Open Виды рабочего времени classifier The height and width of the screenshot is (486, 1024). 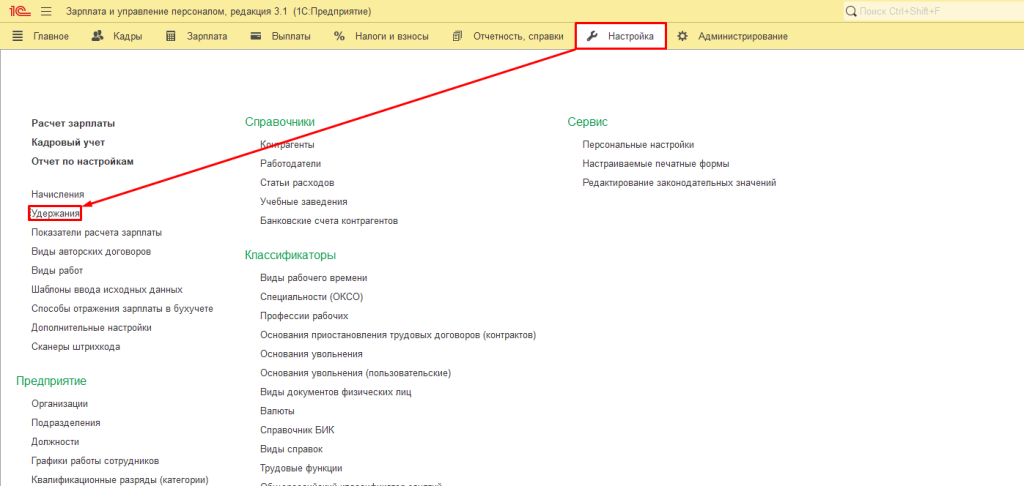pyautogui.click(x=313, y=278)
